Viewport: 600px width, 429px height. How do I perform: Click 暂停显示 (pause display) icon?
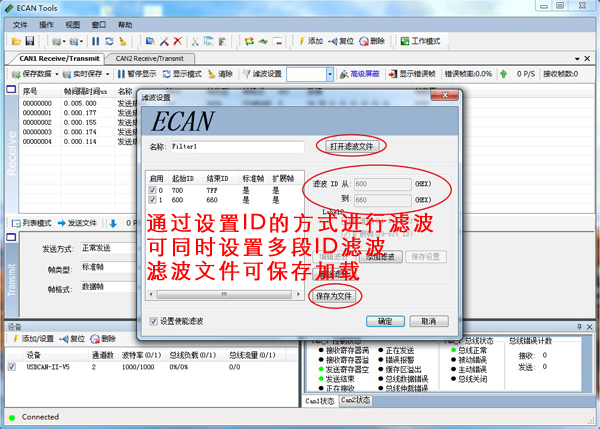pyautogui.click(x=122, y=74)
